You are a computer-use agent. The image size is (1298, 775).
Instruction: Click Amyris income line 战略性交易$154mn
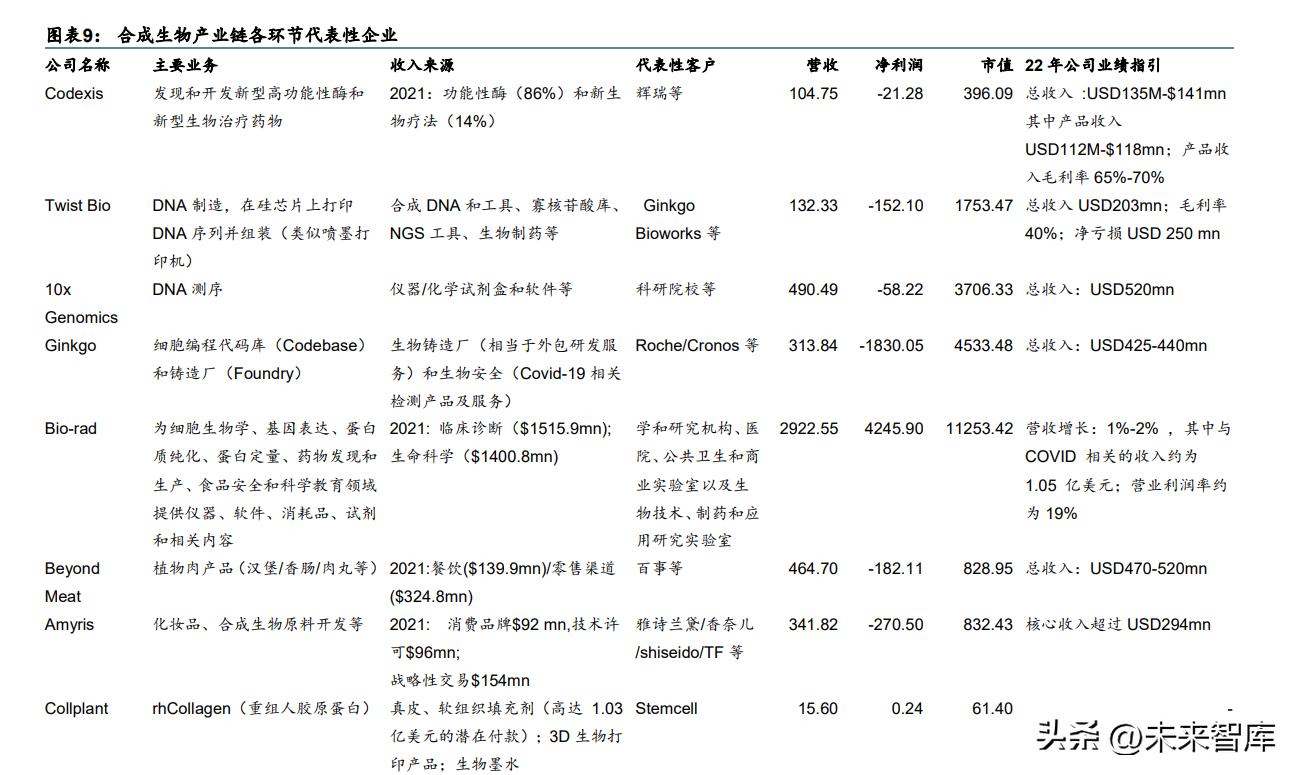click(x=460, y=680)
